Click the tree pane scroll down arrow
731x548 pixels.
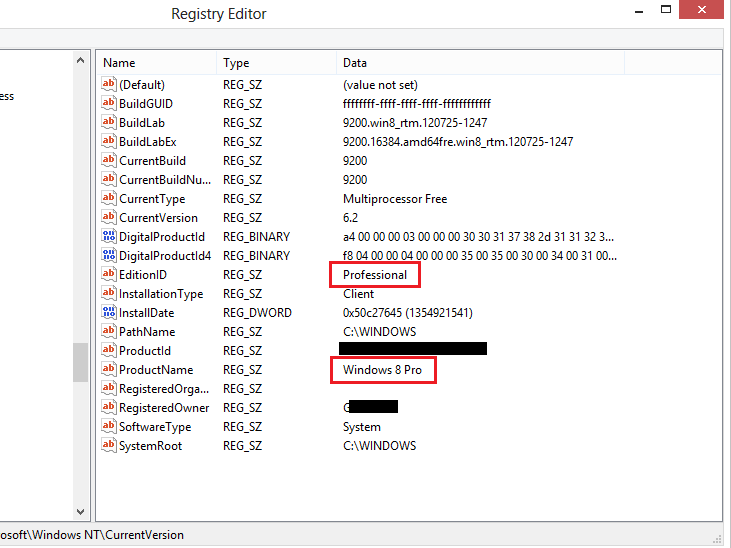coord(81,511)
